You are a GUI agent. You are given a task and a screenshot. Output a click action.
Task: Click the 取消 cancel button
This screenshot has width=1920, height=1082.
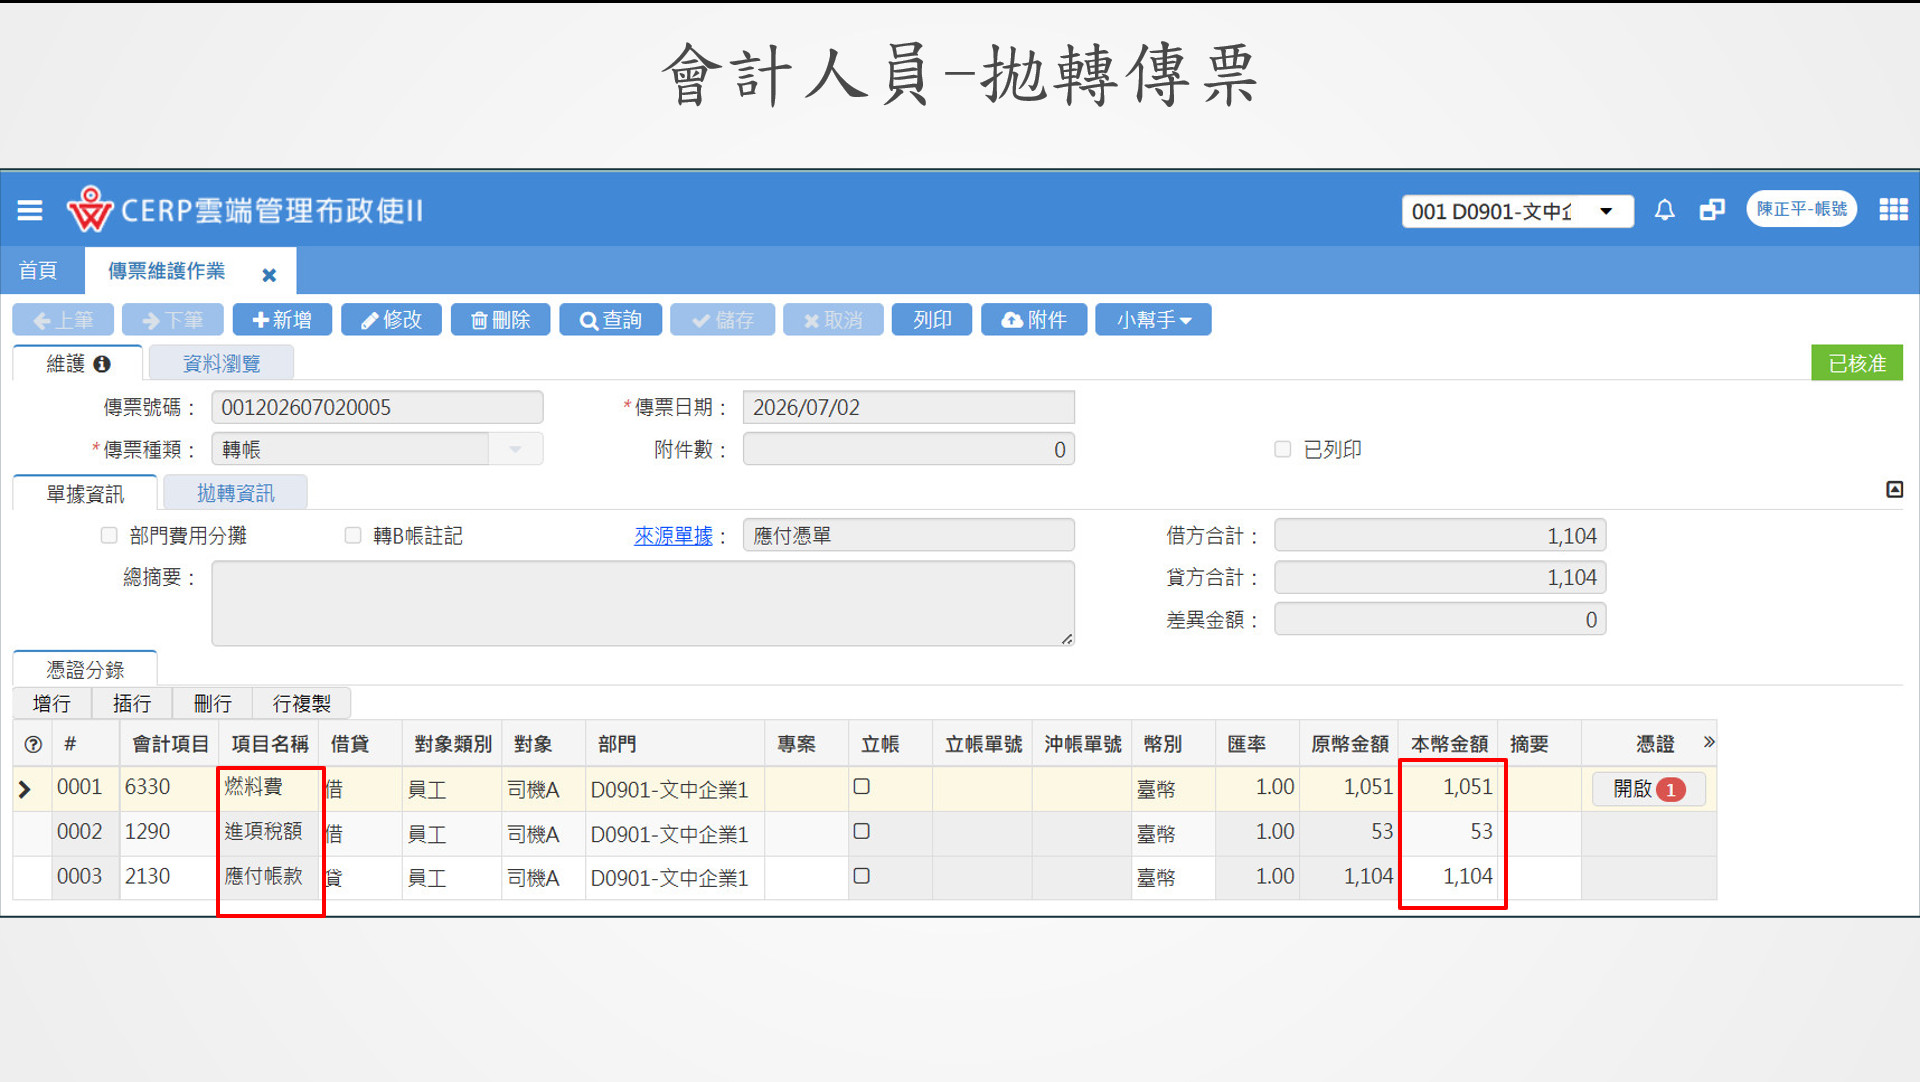(x=833, y=320)
